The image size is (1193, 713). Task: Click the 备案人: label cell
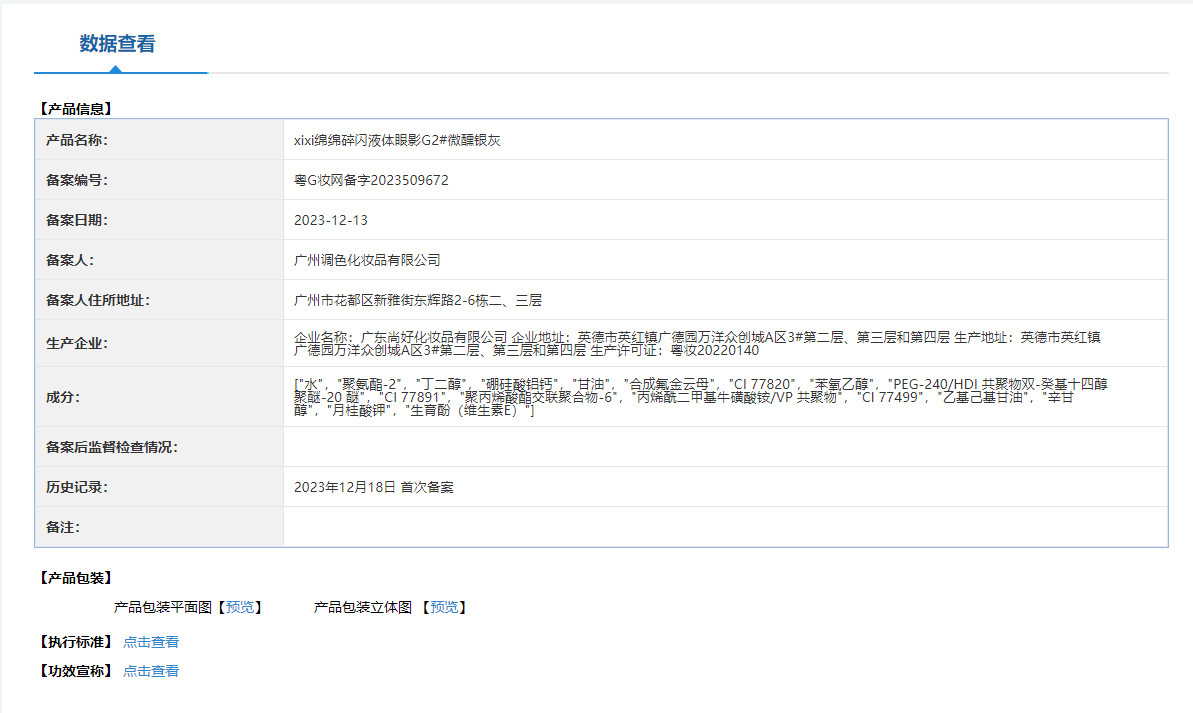coord(159,260)
